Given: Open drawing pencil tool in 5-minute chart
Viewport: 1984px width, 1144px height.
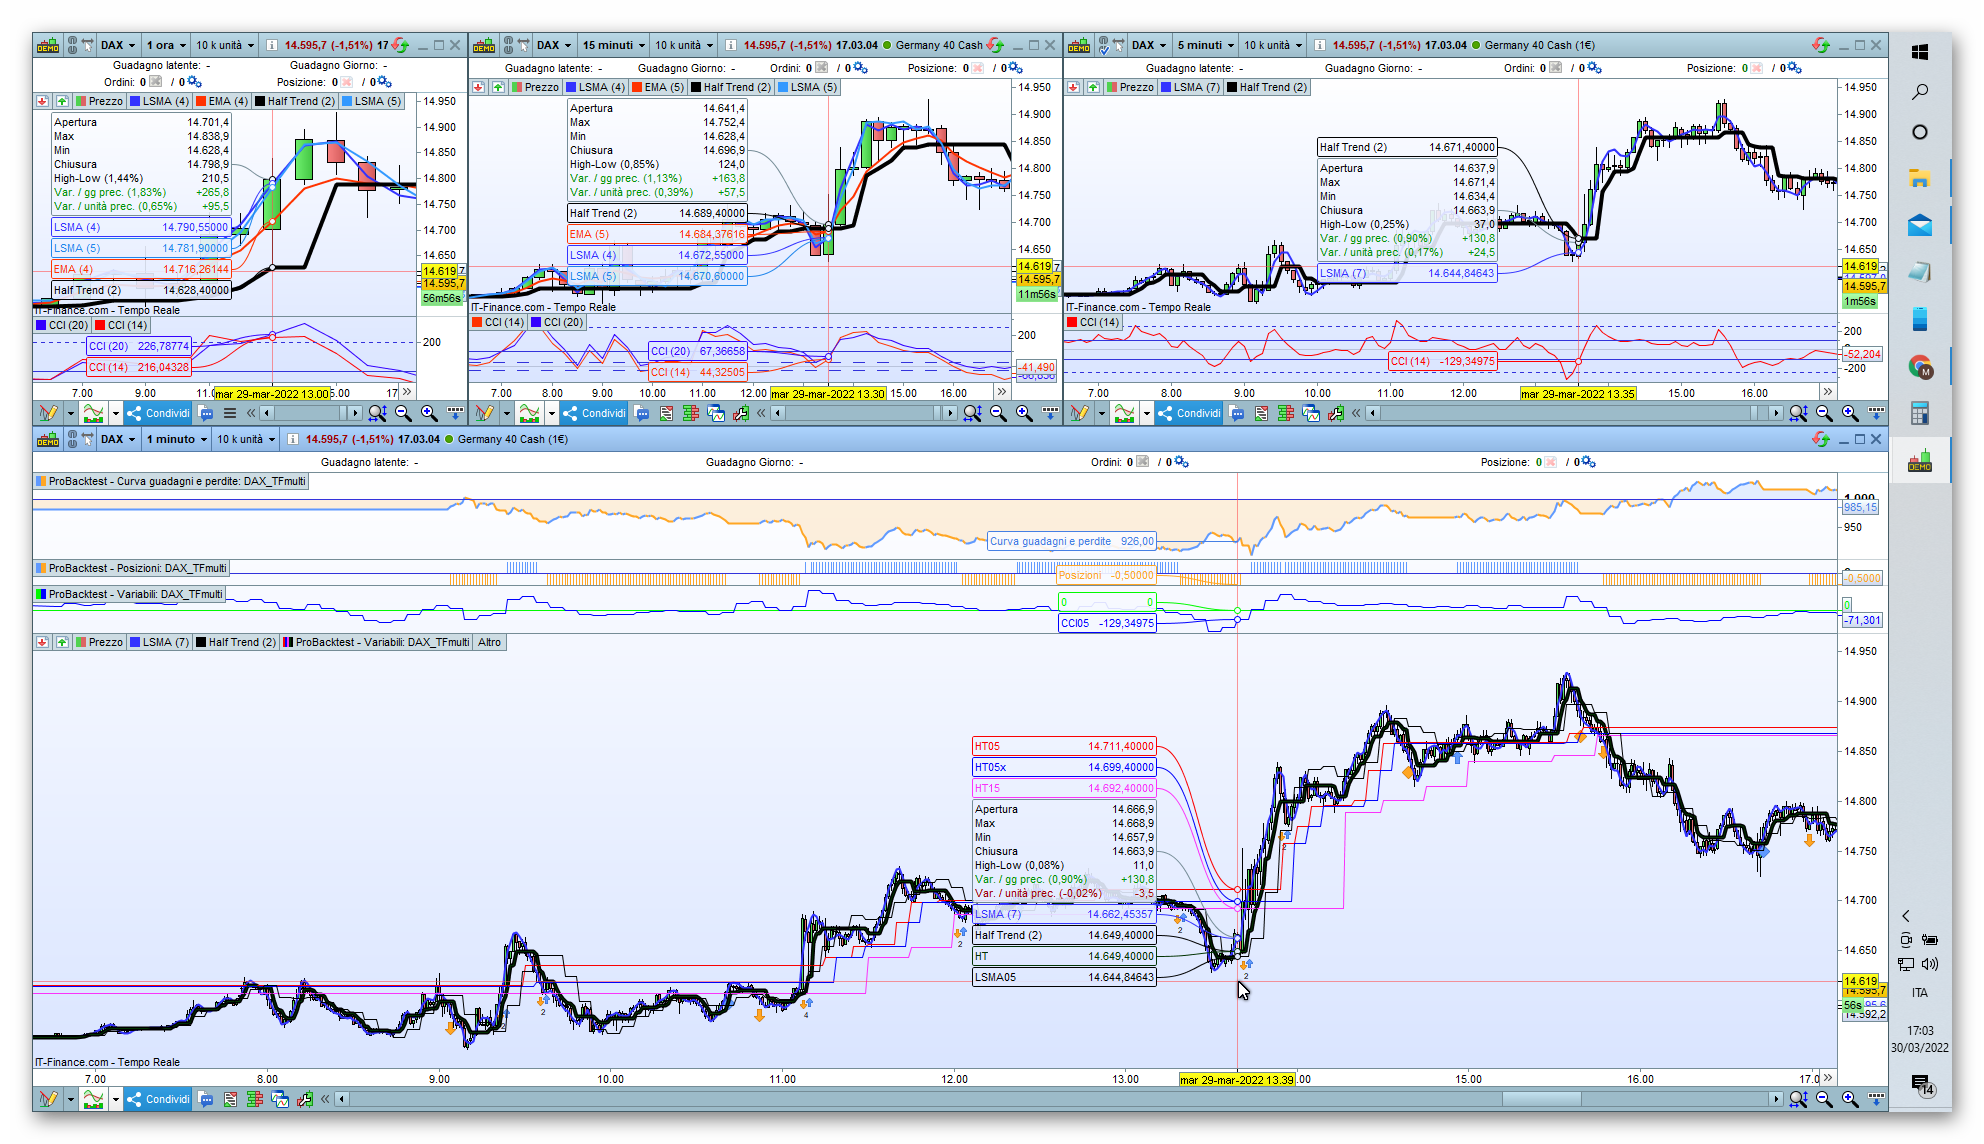Looking at the screenshot, I should tap(1078, 413).
